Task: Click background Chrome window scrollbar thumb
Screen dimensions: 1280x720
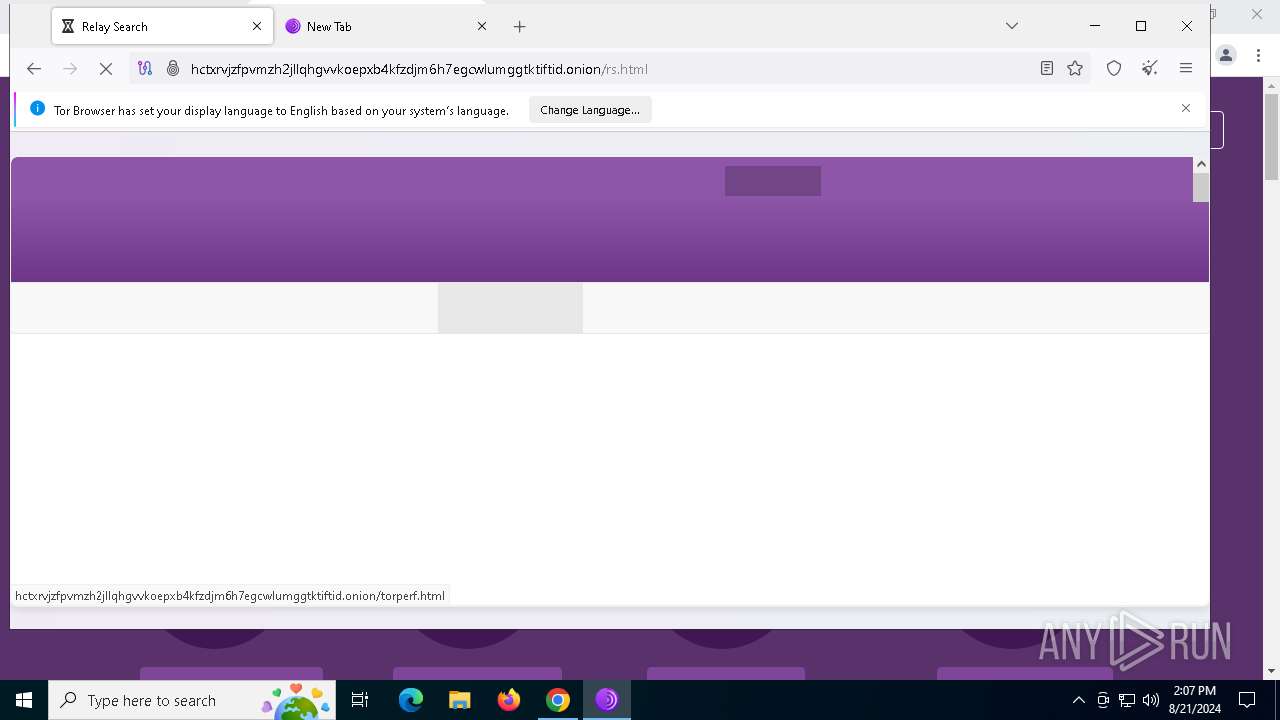Action: [1271, 135]
